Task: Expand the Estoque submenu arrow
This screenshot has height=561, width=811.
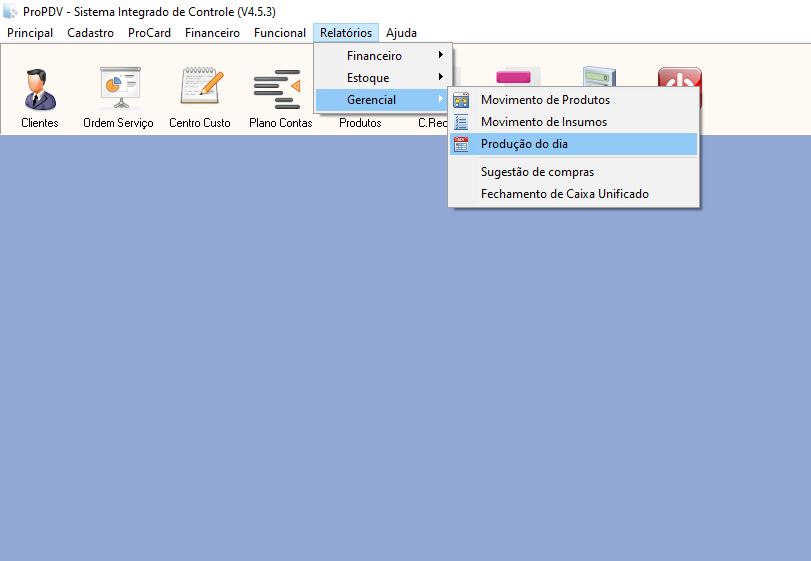Action: [x=441, y=77]
